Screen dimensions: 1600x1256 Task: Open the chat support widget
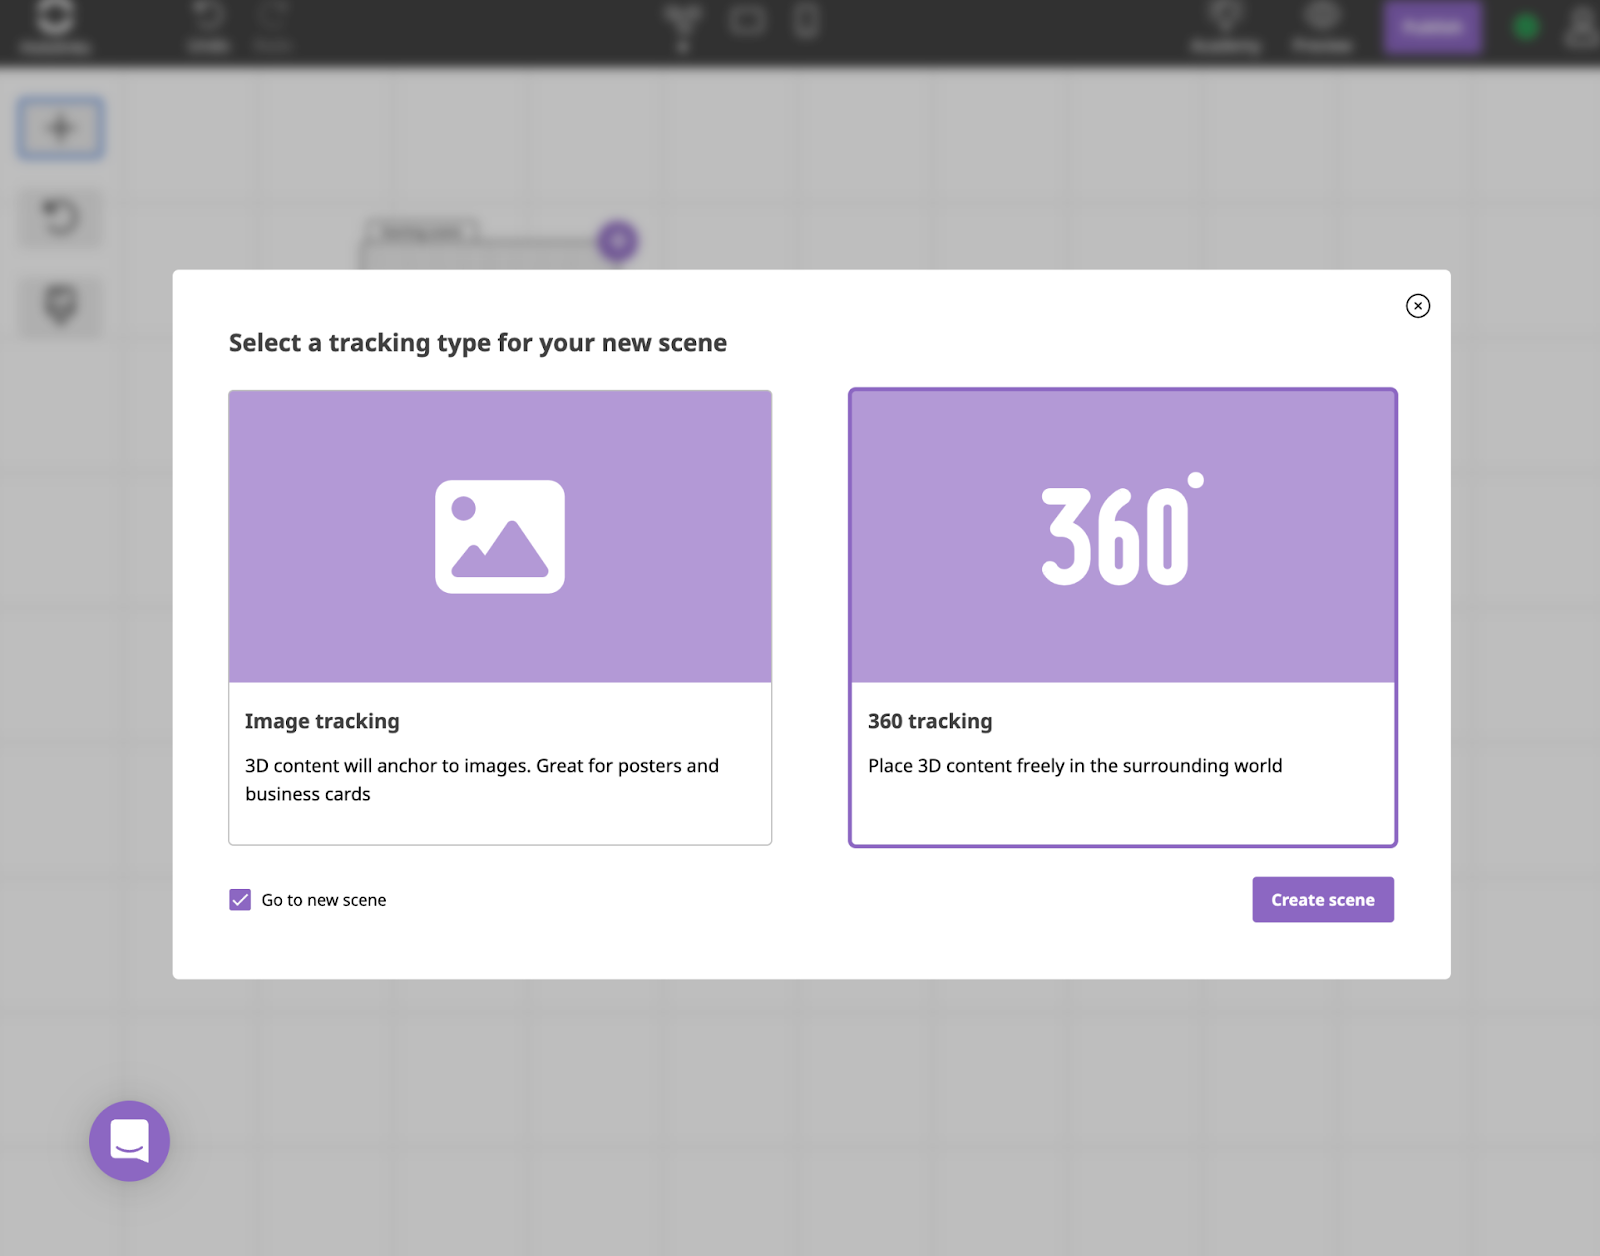point(129,1141)
